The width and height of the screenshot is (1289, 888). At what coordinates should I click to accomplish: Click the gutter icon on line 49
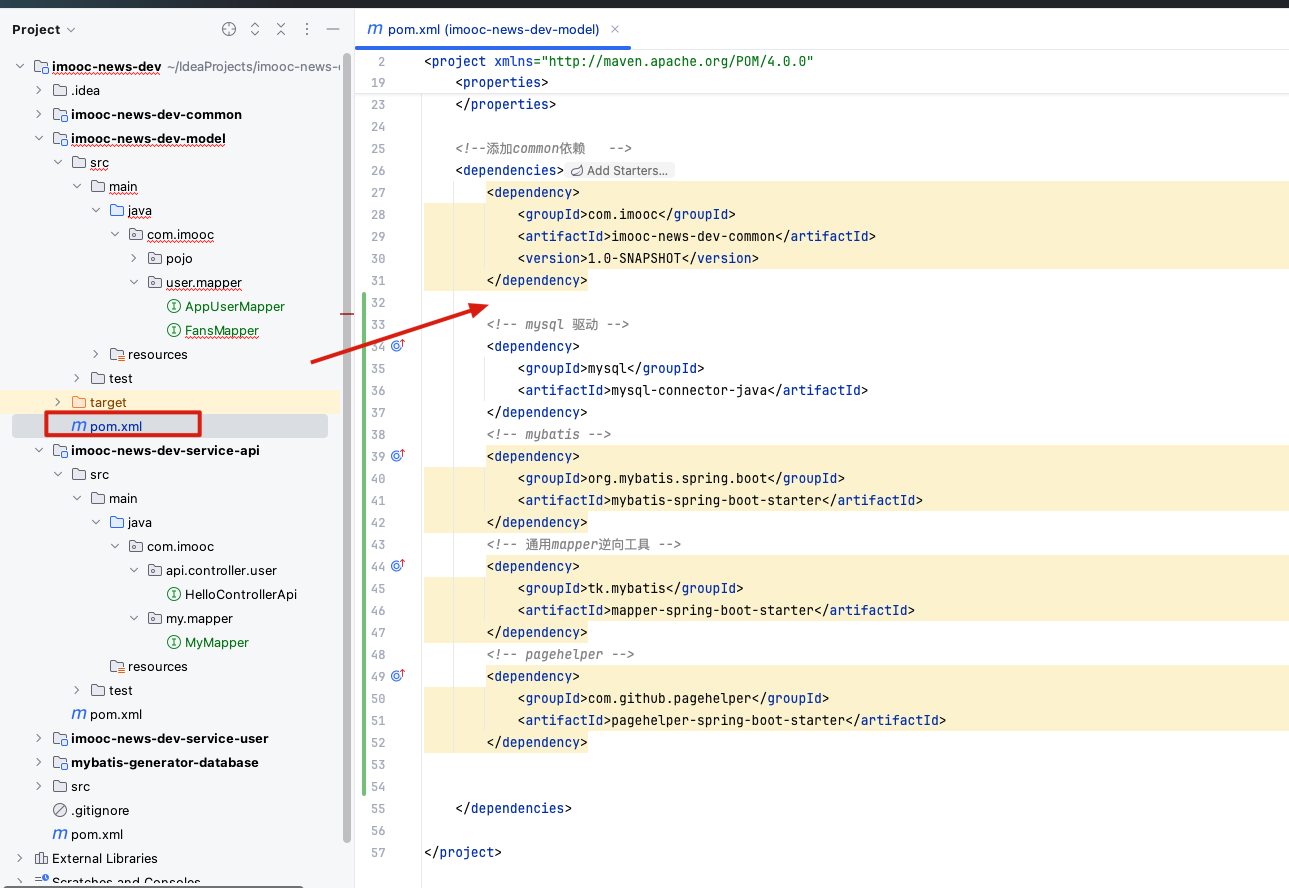click(397, 676)
